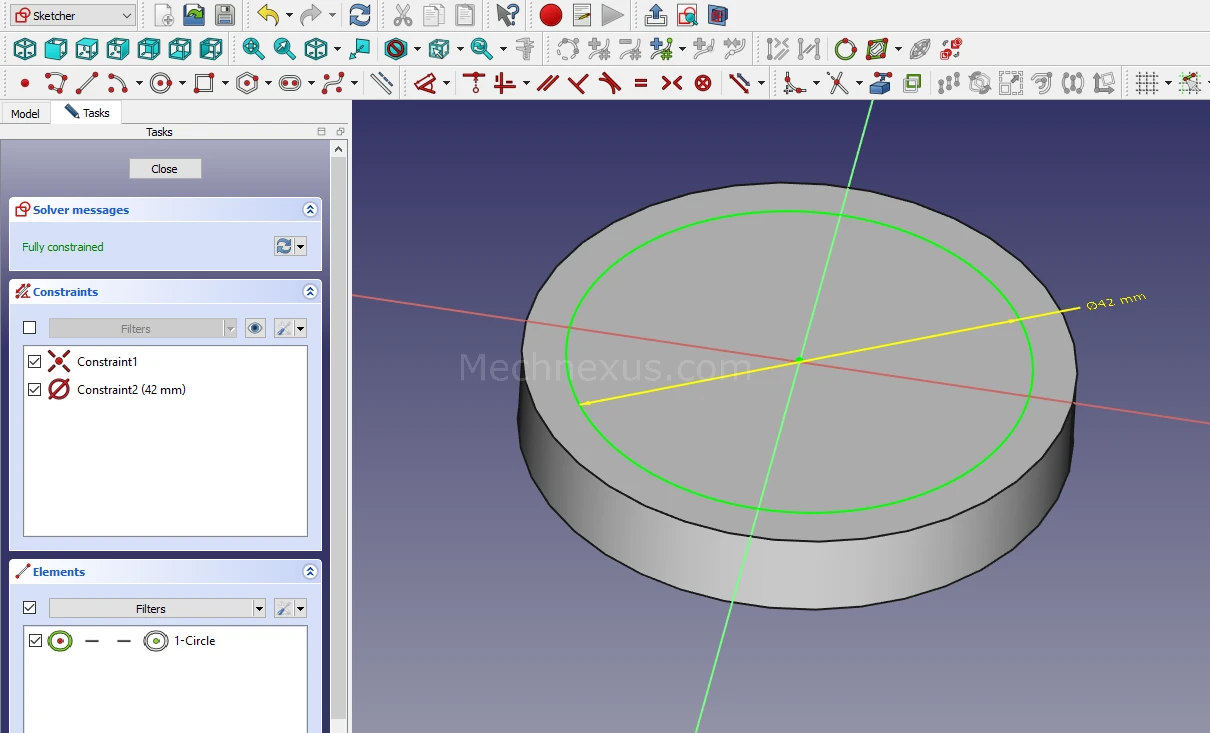Uncheck the Constraint1 checkbox
The height and width of the screenshot is (733, 1210).
pyautogui.click(x=35, y=361)
